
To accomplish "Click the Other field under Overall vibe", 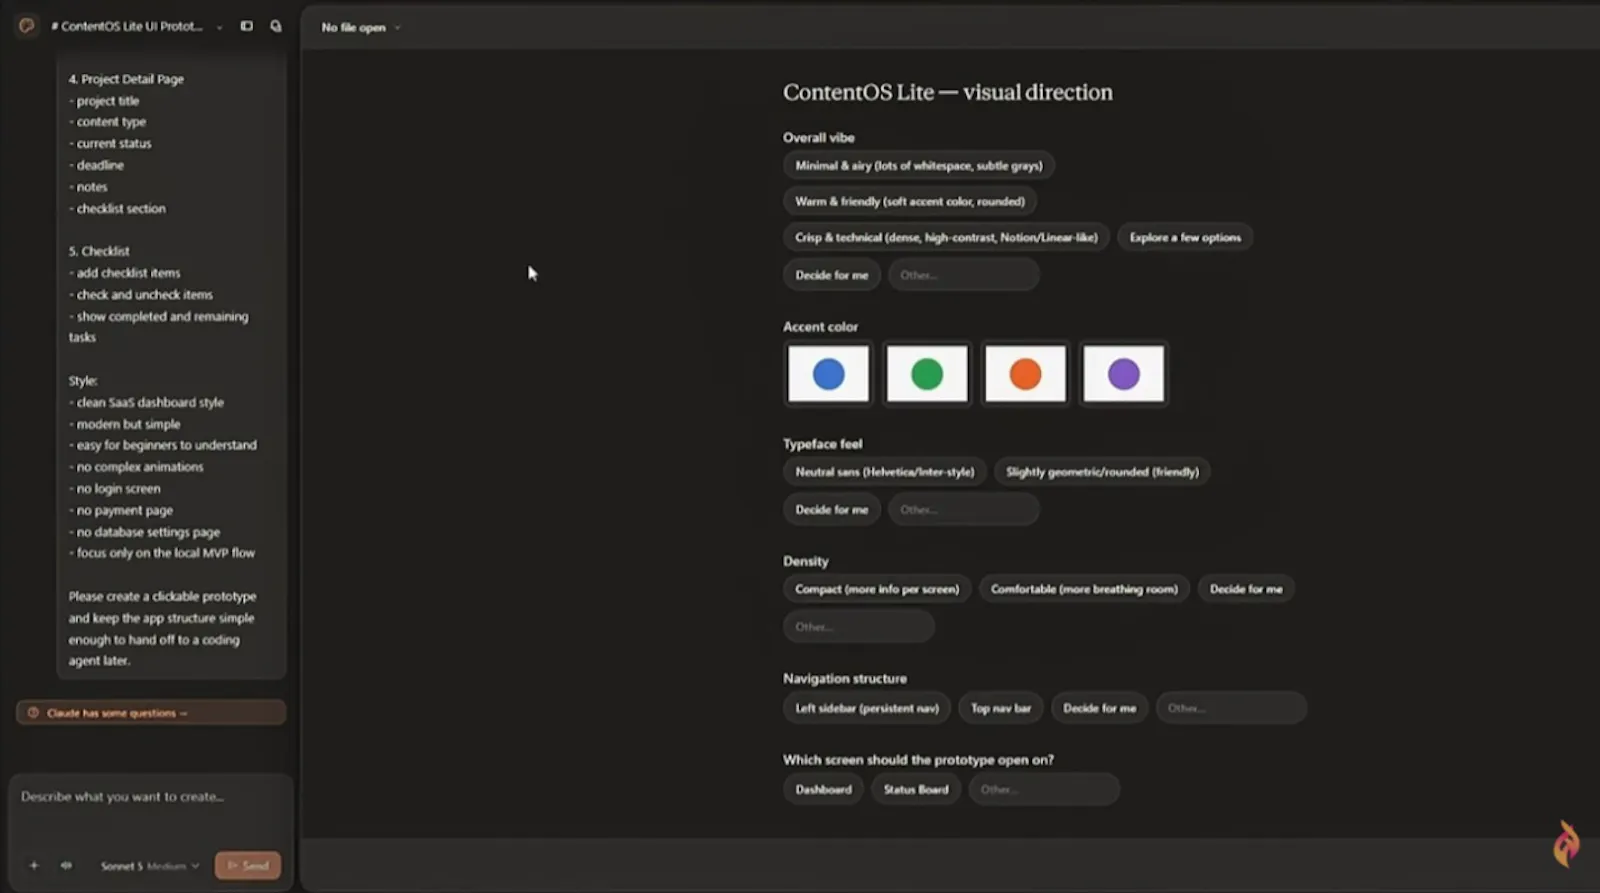I will 964,275.
